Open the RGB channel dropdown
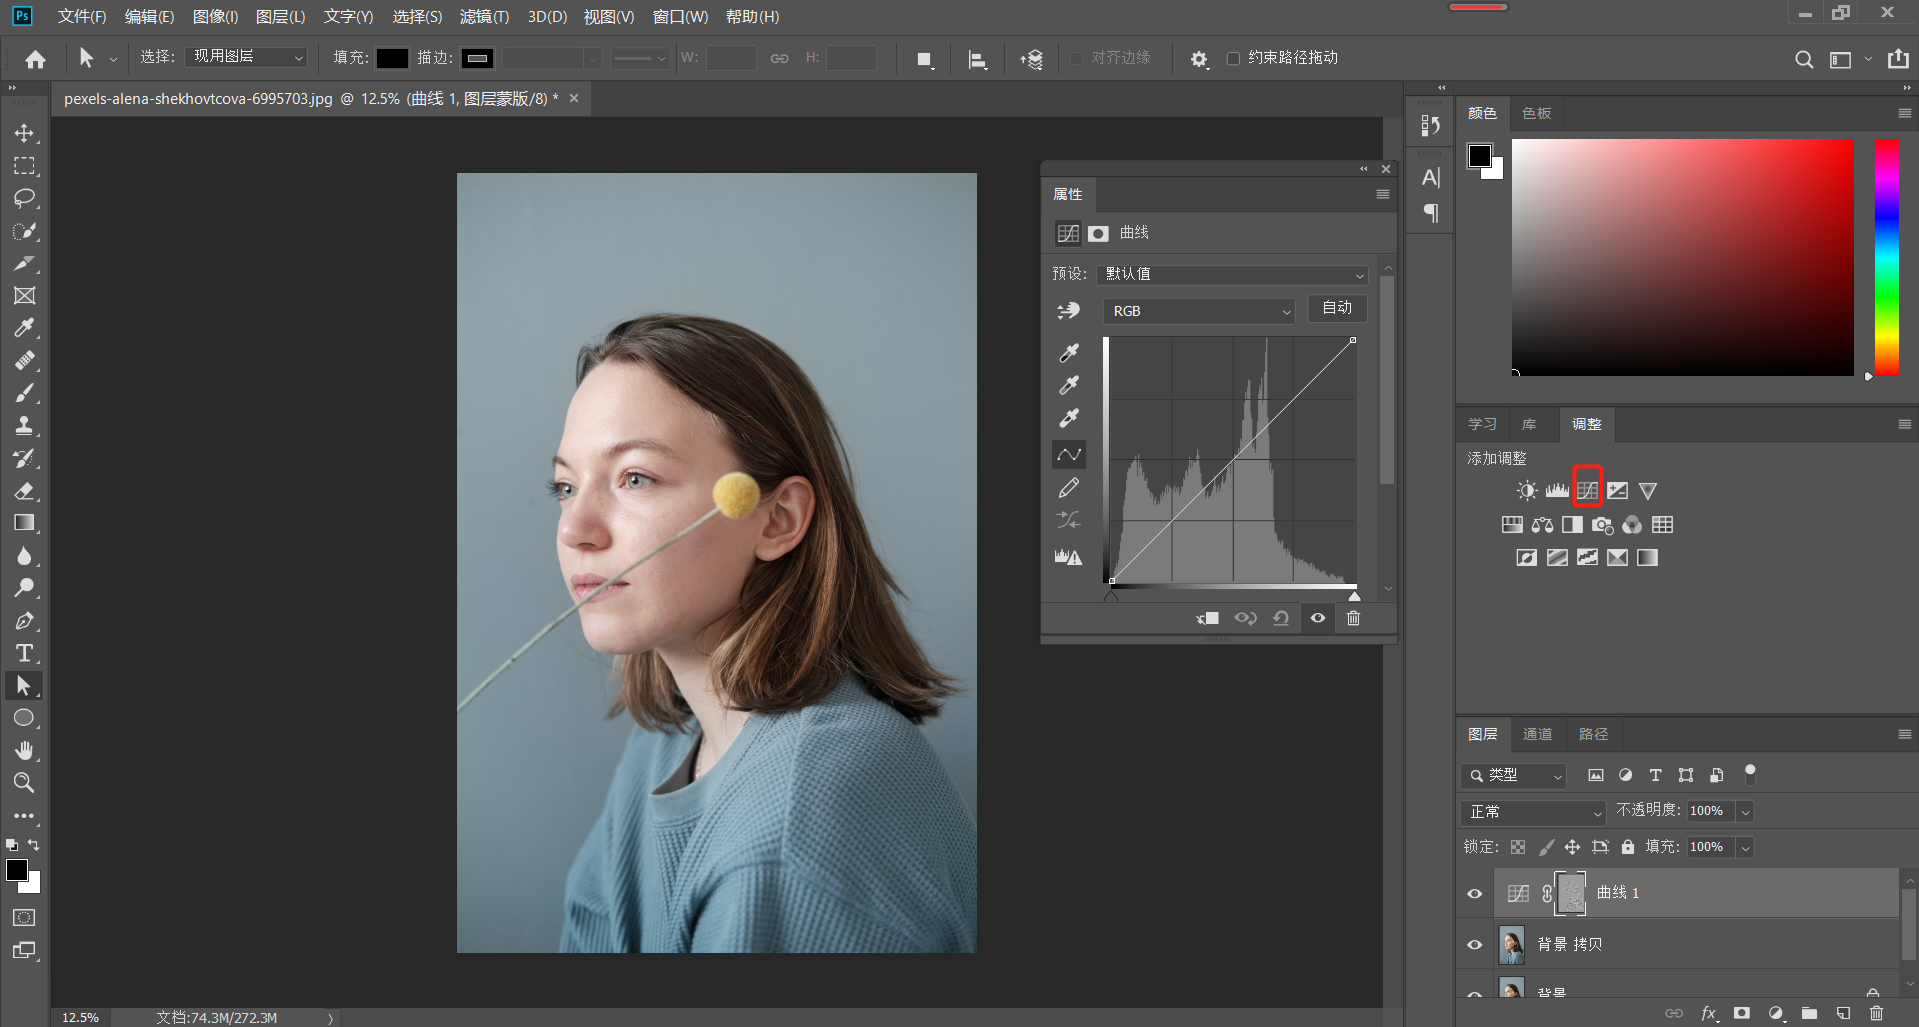Image resolution: width=1919 pixels, height=1027 pixels. click(1199, 311)
